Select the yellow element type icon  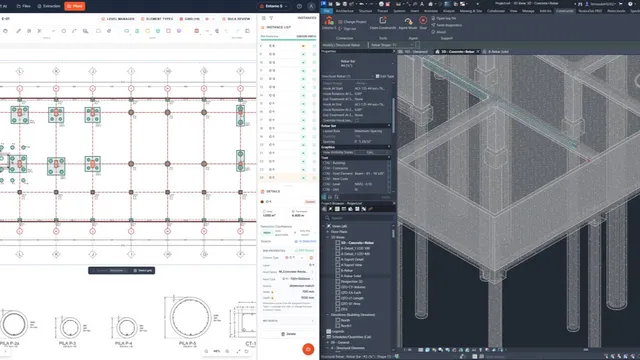[147, 31]
